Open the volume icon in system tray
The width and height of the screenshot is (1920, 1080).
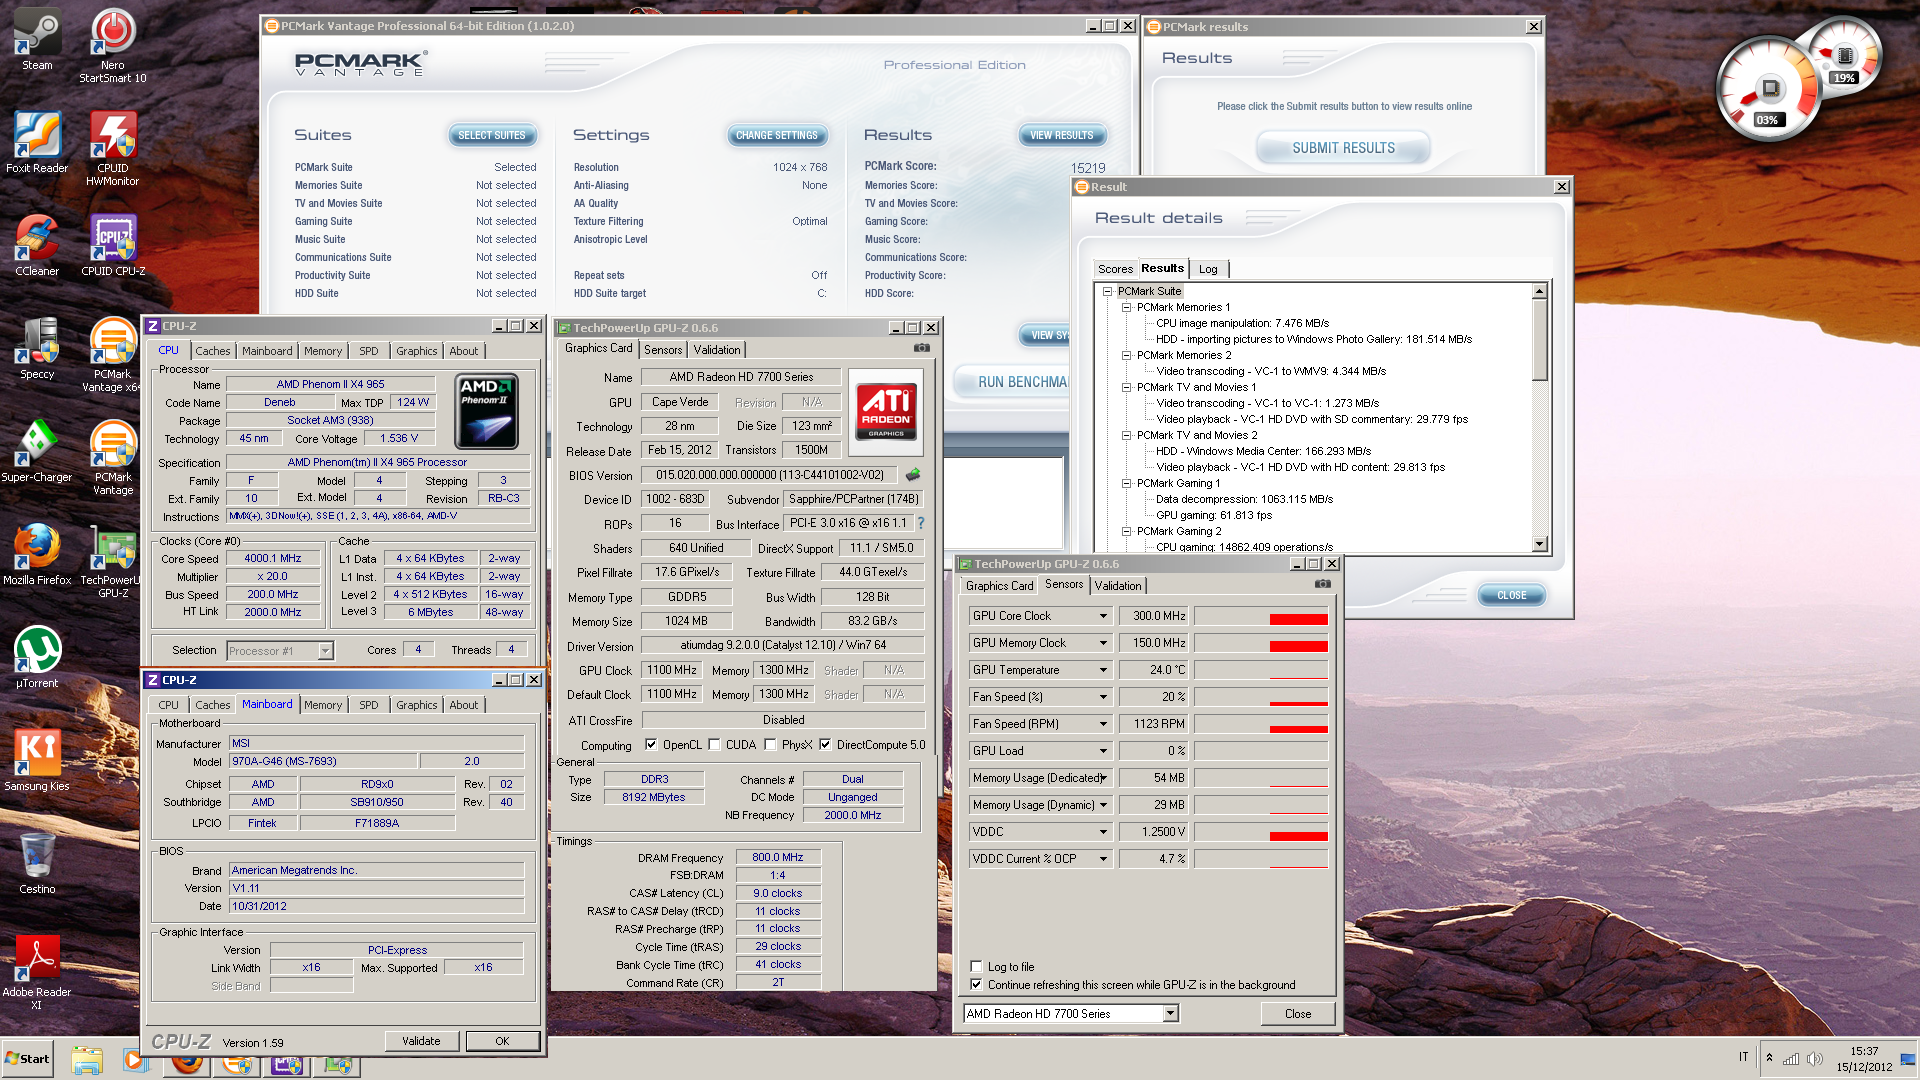tap(1814, 1059)
